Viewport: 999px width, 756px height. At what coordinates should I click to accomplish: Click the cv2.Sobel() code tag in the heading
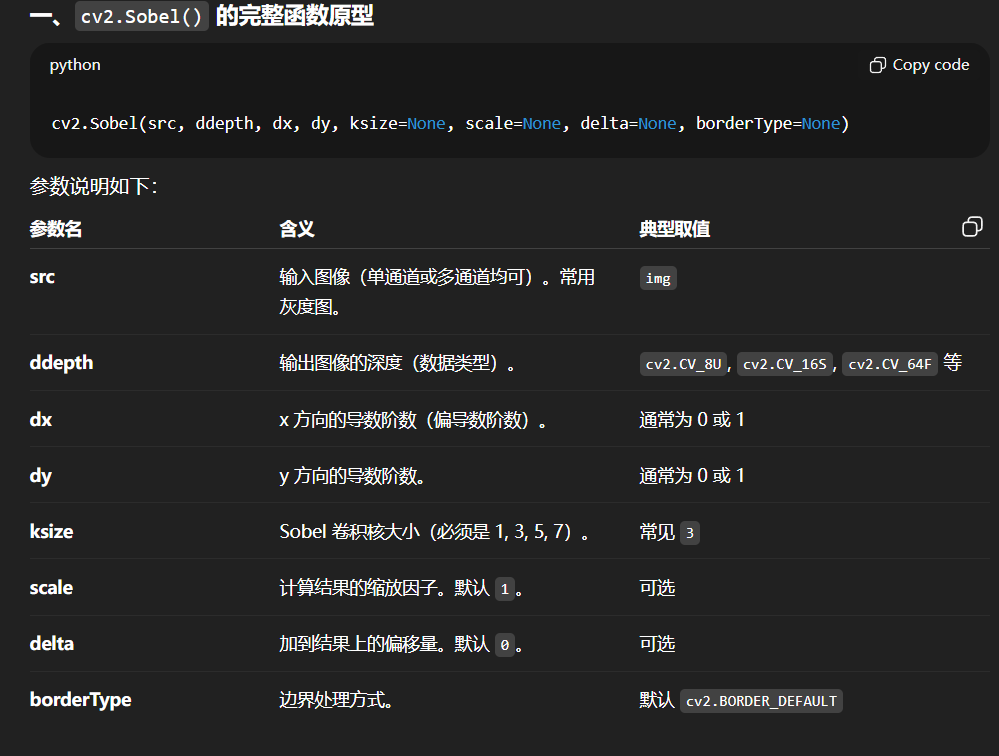pos(142,17)
